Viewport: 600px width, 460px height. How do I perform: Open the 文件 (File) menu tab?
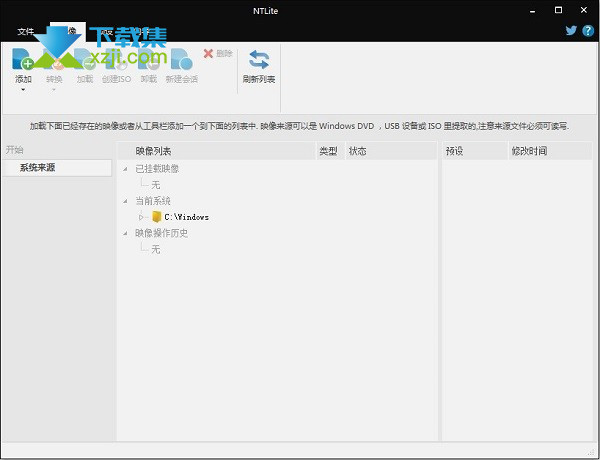click(25, 31)
